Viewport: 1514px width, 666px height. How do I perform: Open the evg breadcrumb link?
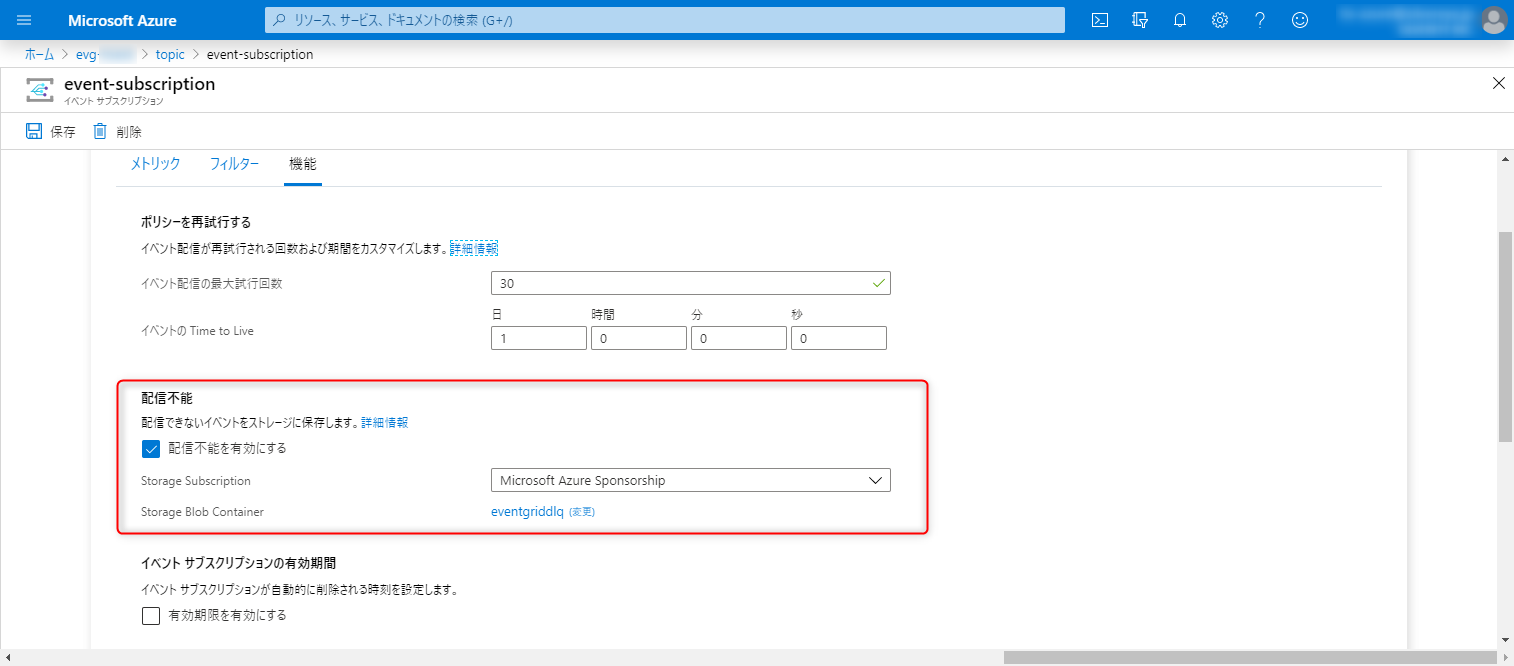[105, 54]
